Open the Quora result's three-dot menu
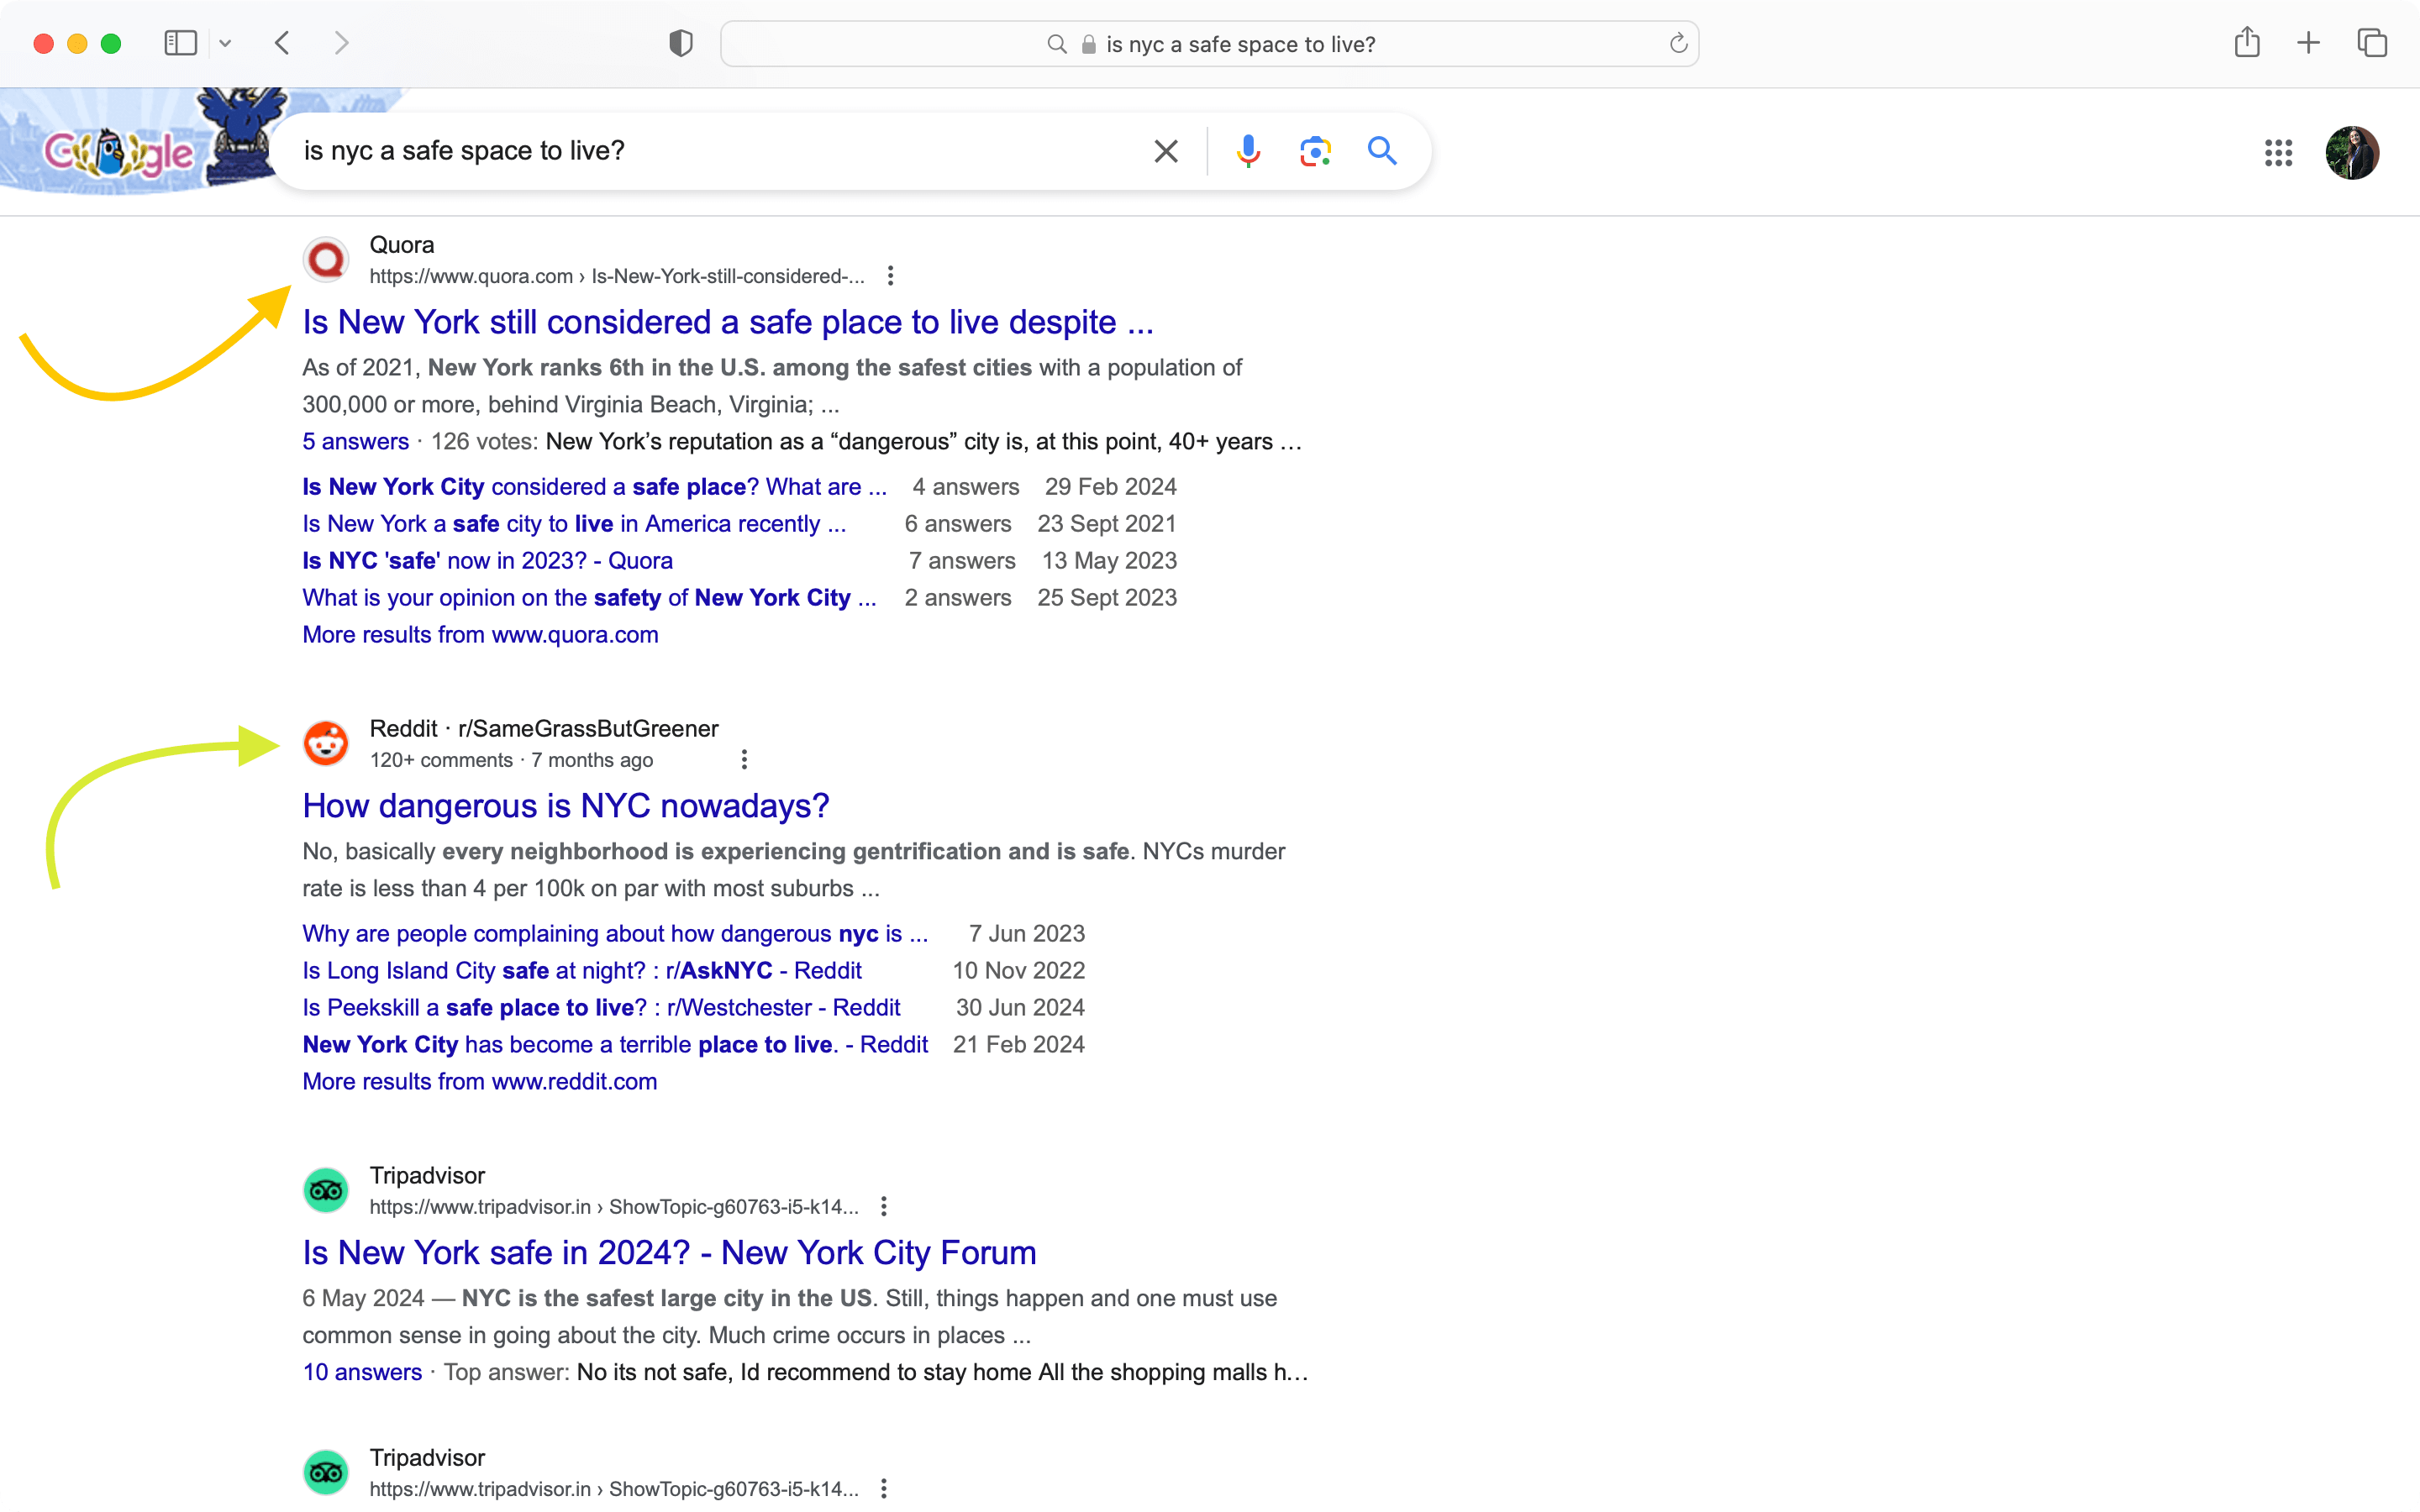Screen dimensions: 2420x1512 [x=890, y=276]
